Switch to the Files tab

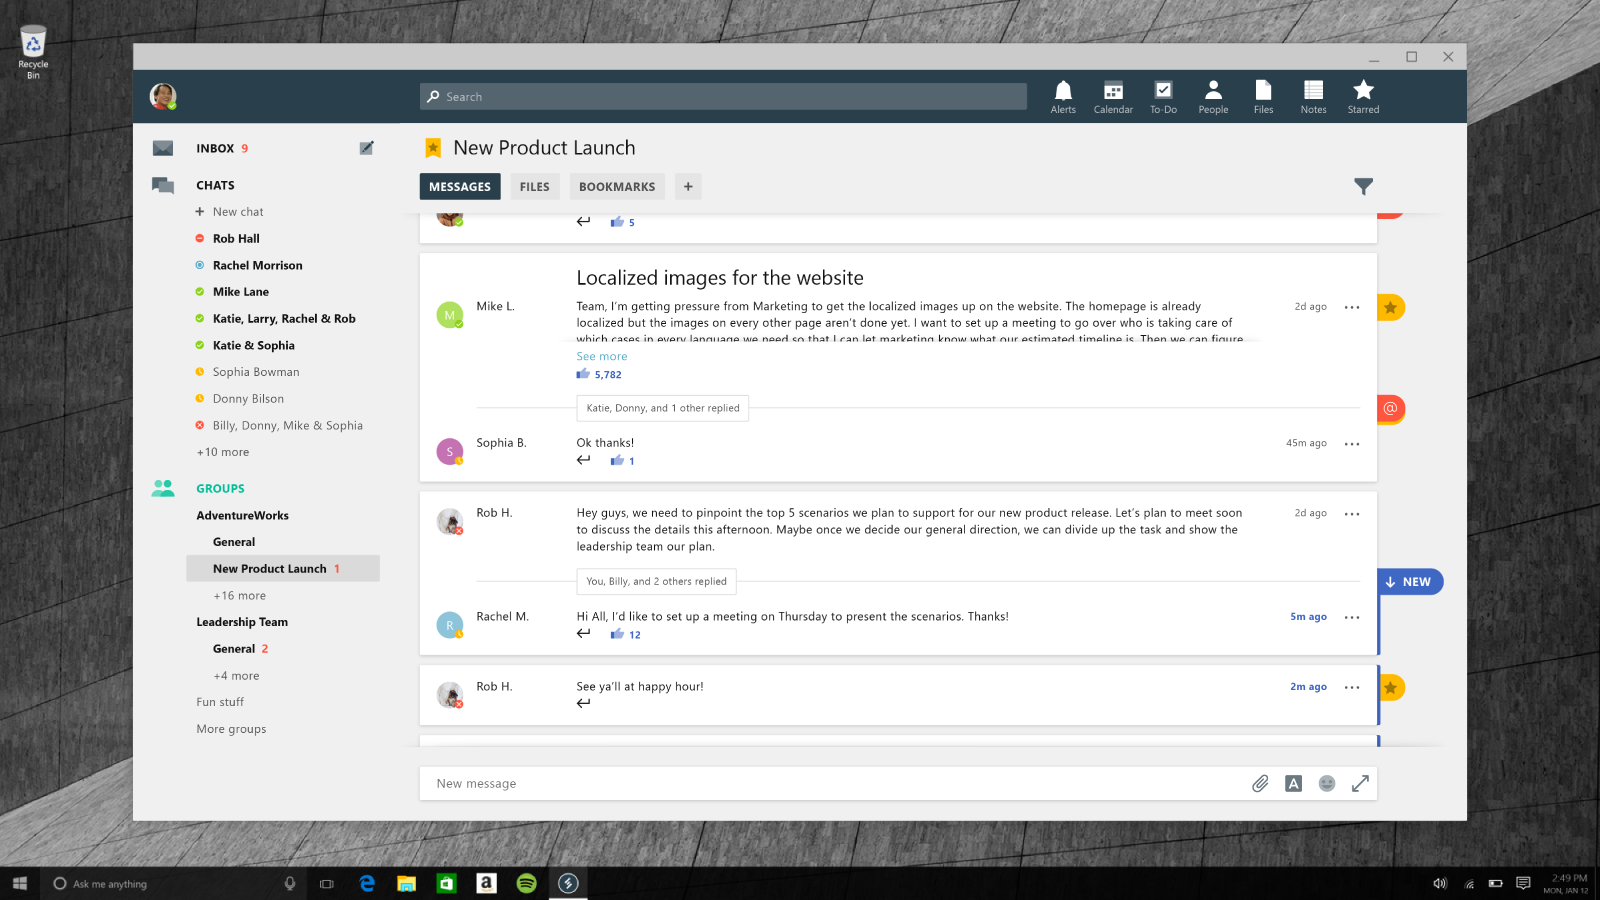534,187
